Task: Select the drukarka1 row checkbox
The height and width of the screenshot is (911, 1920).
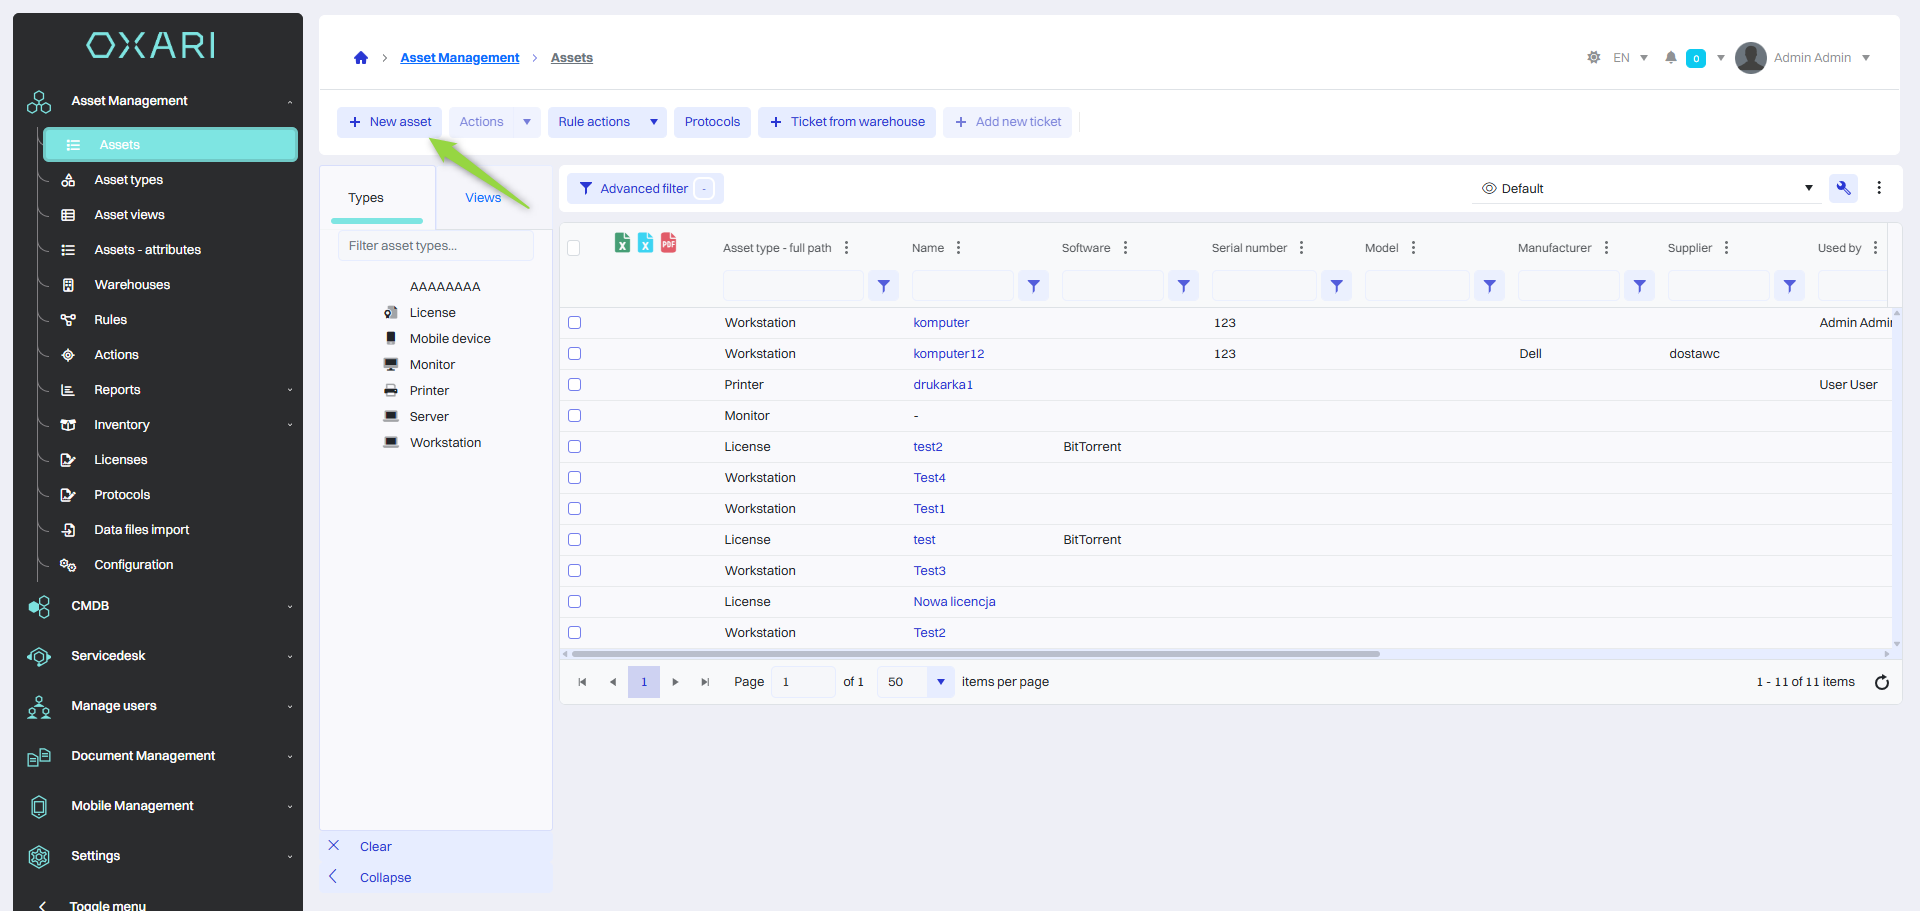Action: tap(574, 385)
